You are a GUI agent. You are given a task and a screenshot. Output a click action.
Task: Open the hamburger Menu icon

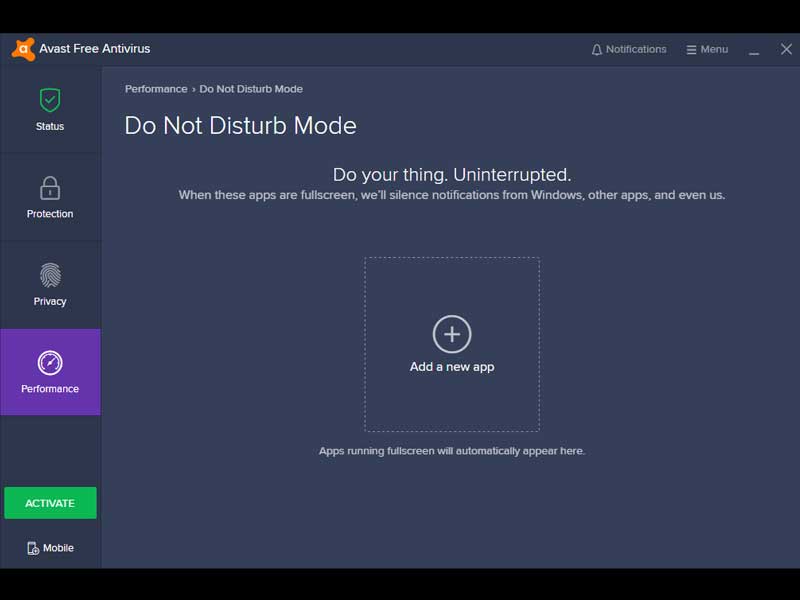tap(691, 50)
